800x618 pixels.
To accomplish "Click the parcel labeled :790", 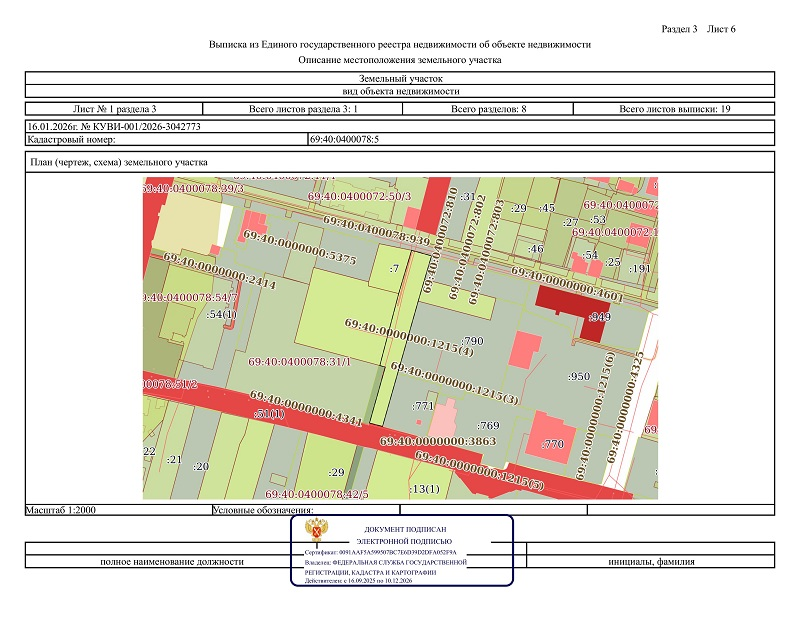I will point(473,341).
